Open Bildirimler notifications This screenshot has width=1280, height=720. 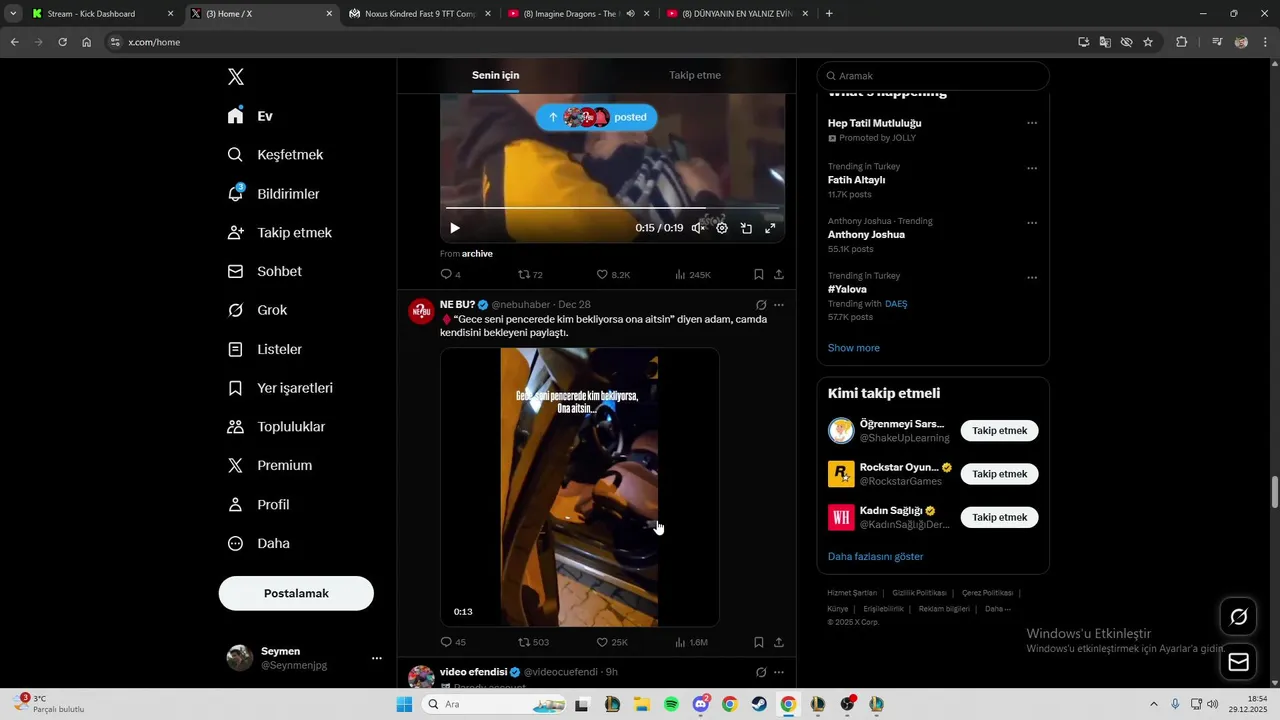click(273, 194)
